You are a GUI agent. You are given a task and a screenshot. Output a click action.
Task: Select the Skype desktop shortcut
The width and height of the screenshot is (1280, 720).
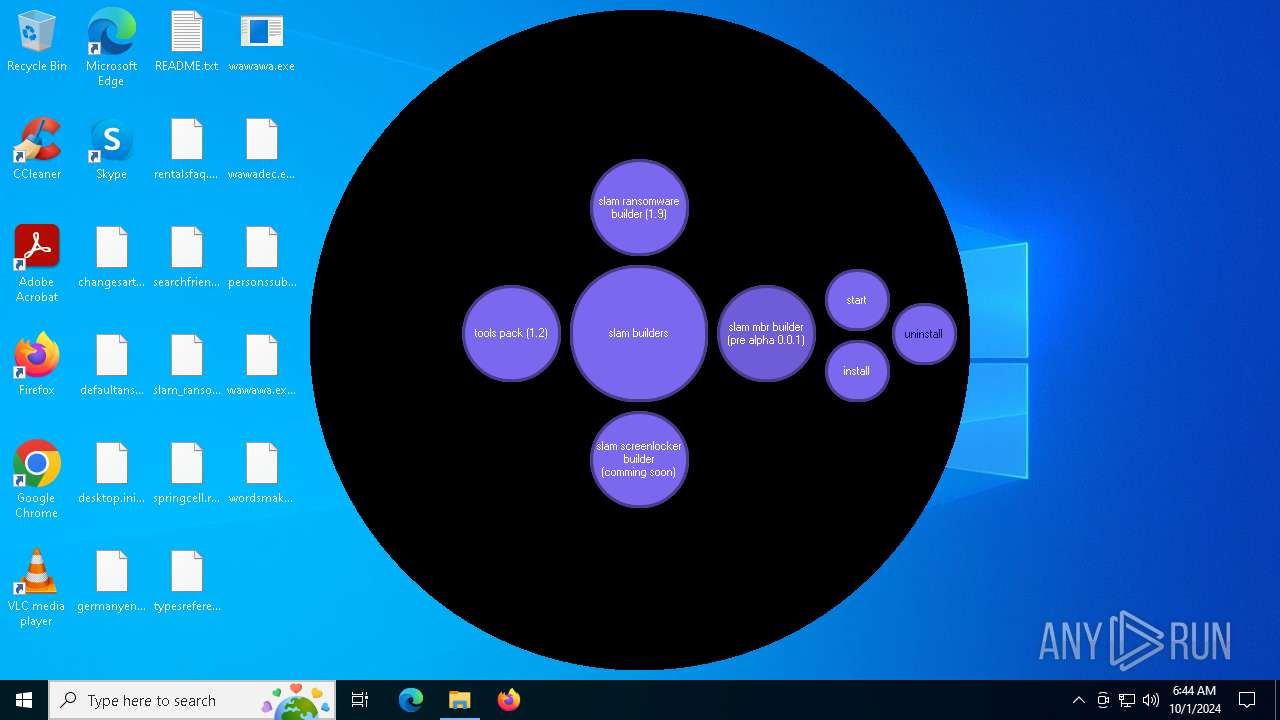111,150
